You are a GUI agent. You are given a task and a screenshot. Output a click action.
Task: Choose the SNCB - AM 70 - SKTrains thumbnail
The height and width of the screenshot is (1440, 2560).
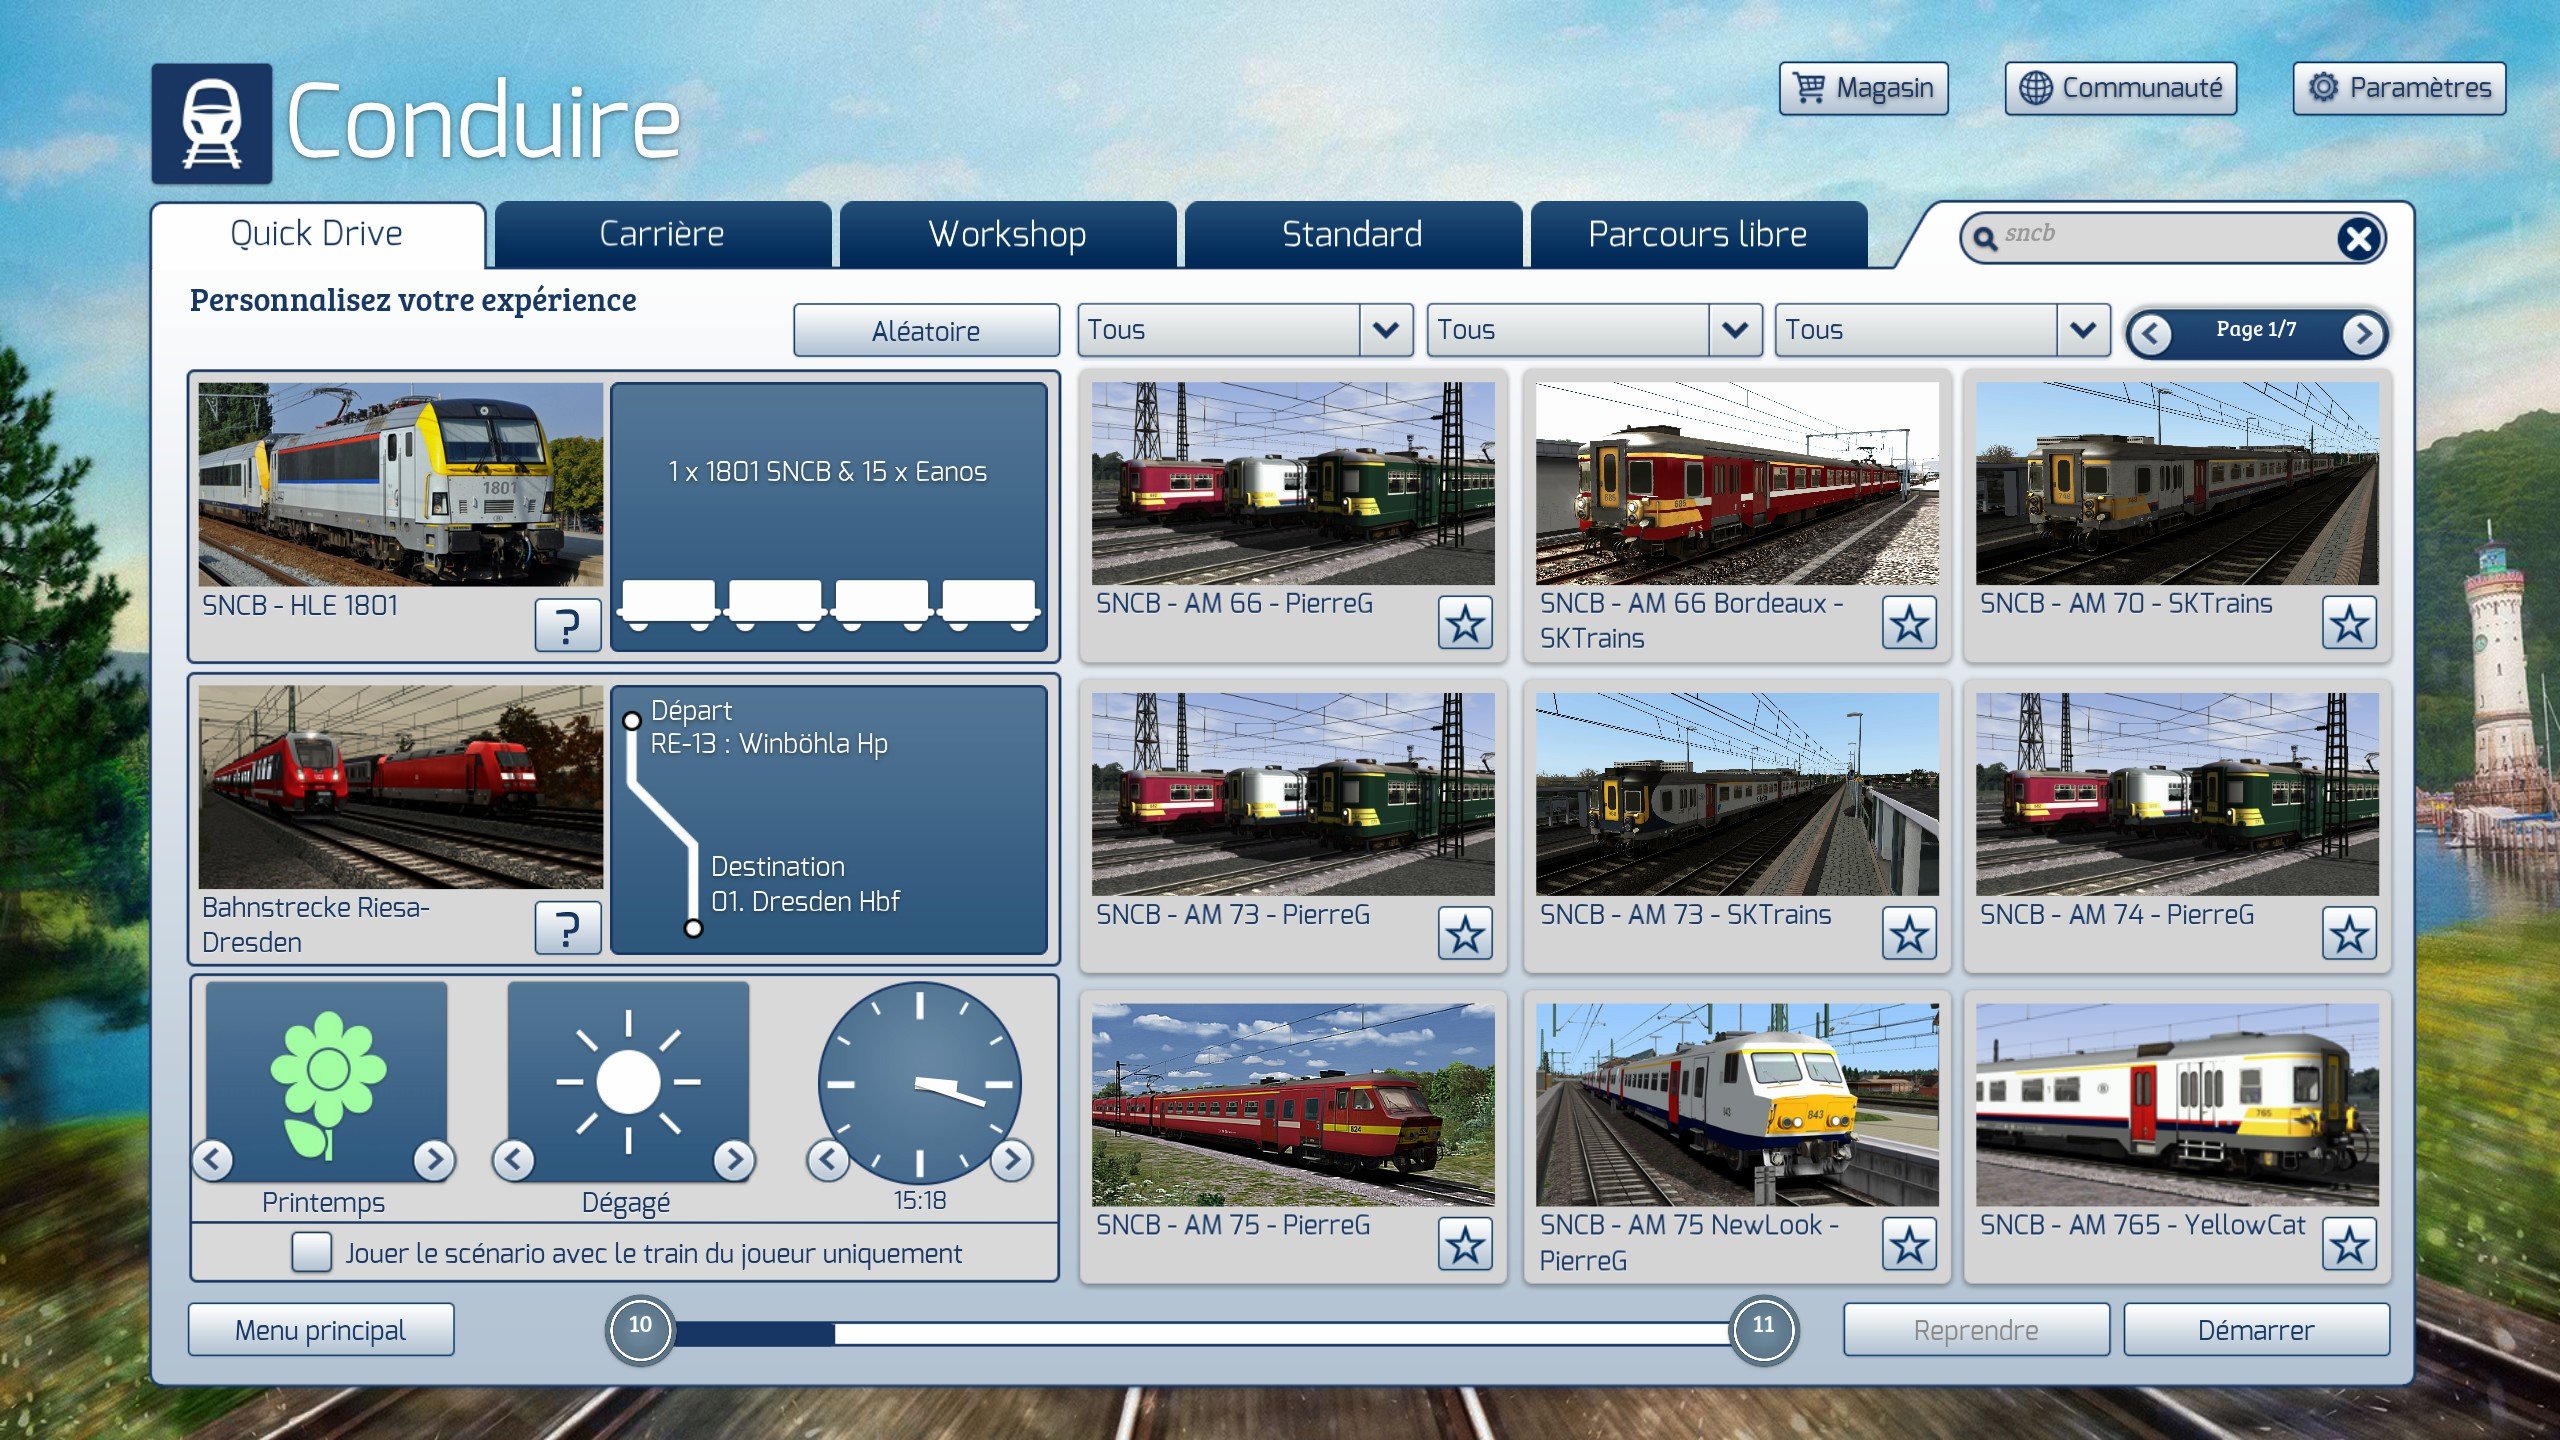pyautogui.click(x=2177, y=484)
